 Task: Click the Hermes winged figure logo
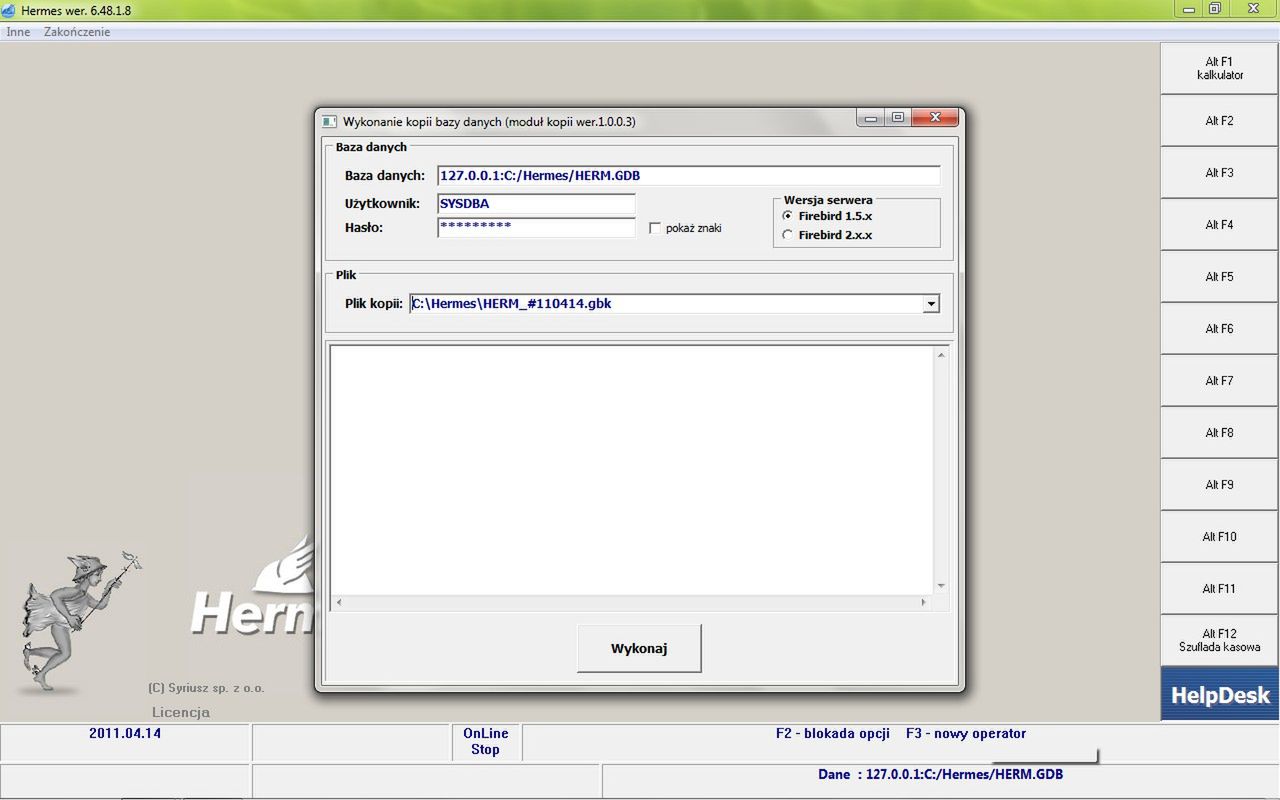[x=82, y=622]
